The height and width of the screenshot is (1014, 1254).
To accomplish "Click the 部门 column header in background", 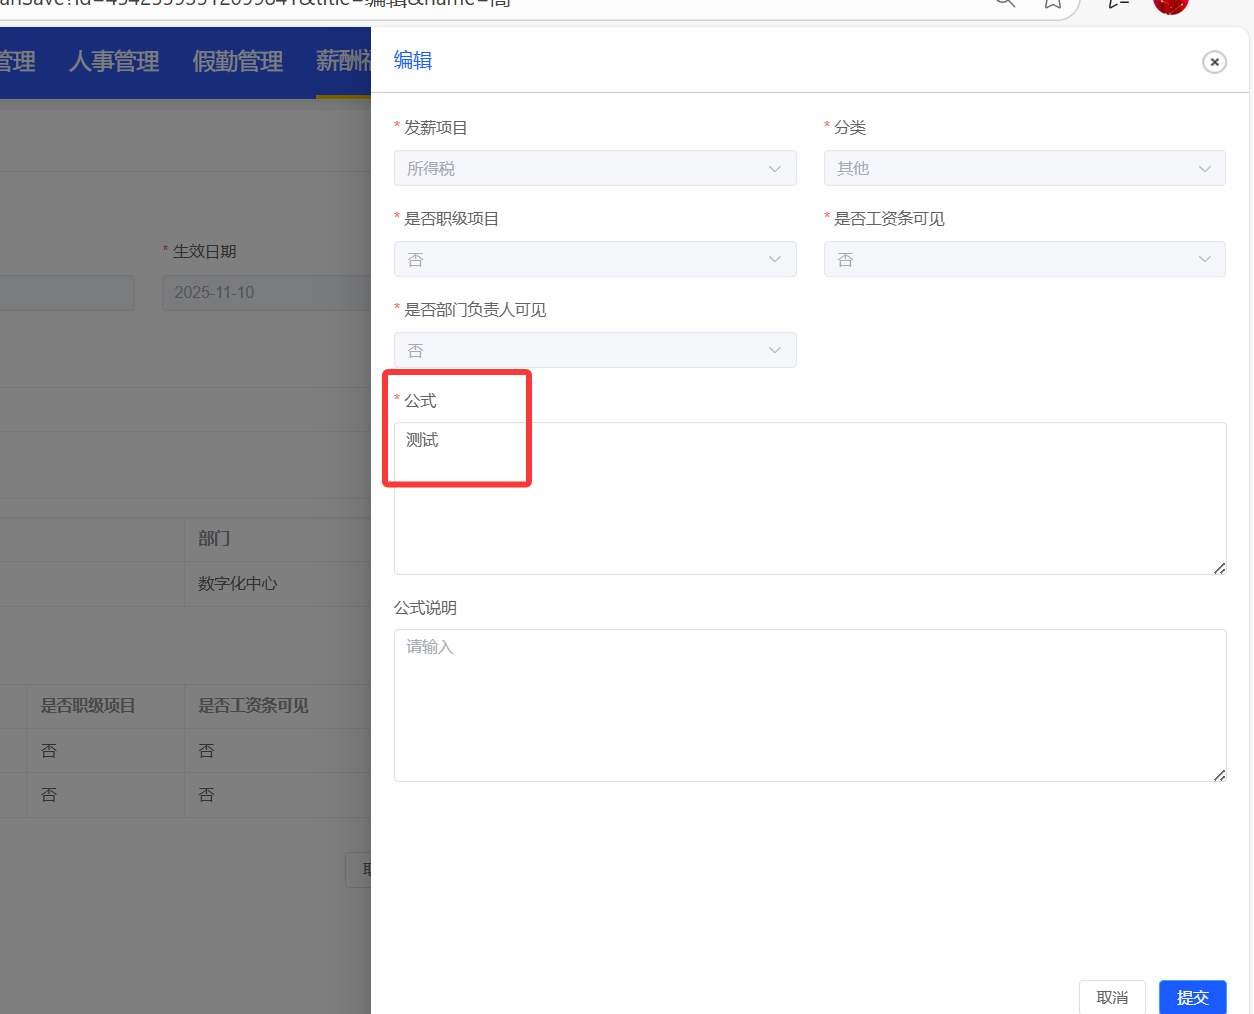I will (214, 538).
